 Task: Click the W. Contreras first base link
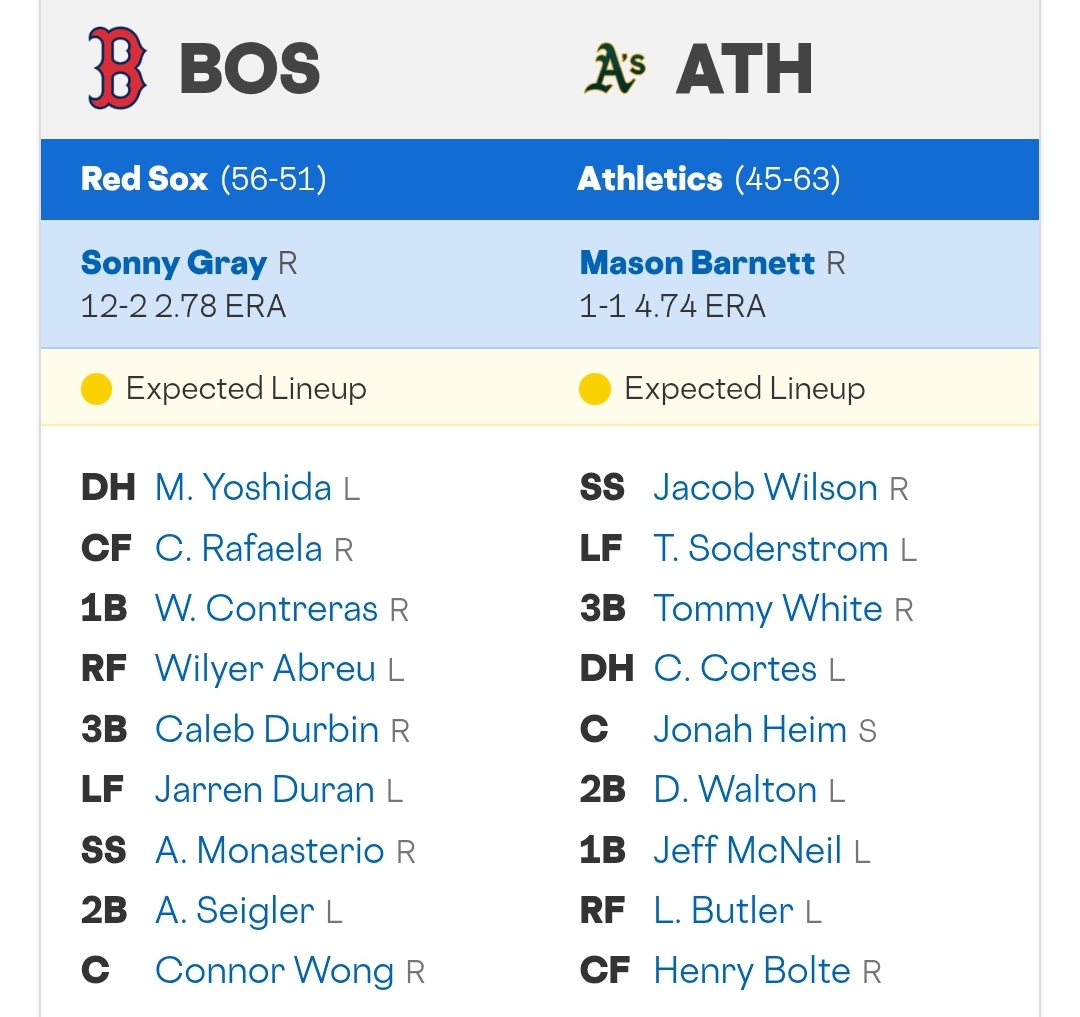[266, 609]
